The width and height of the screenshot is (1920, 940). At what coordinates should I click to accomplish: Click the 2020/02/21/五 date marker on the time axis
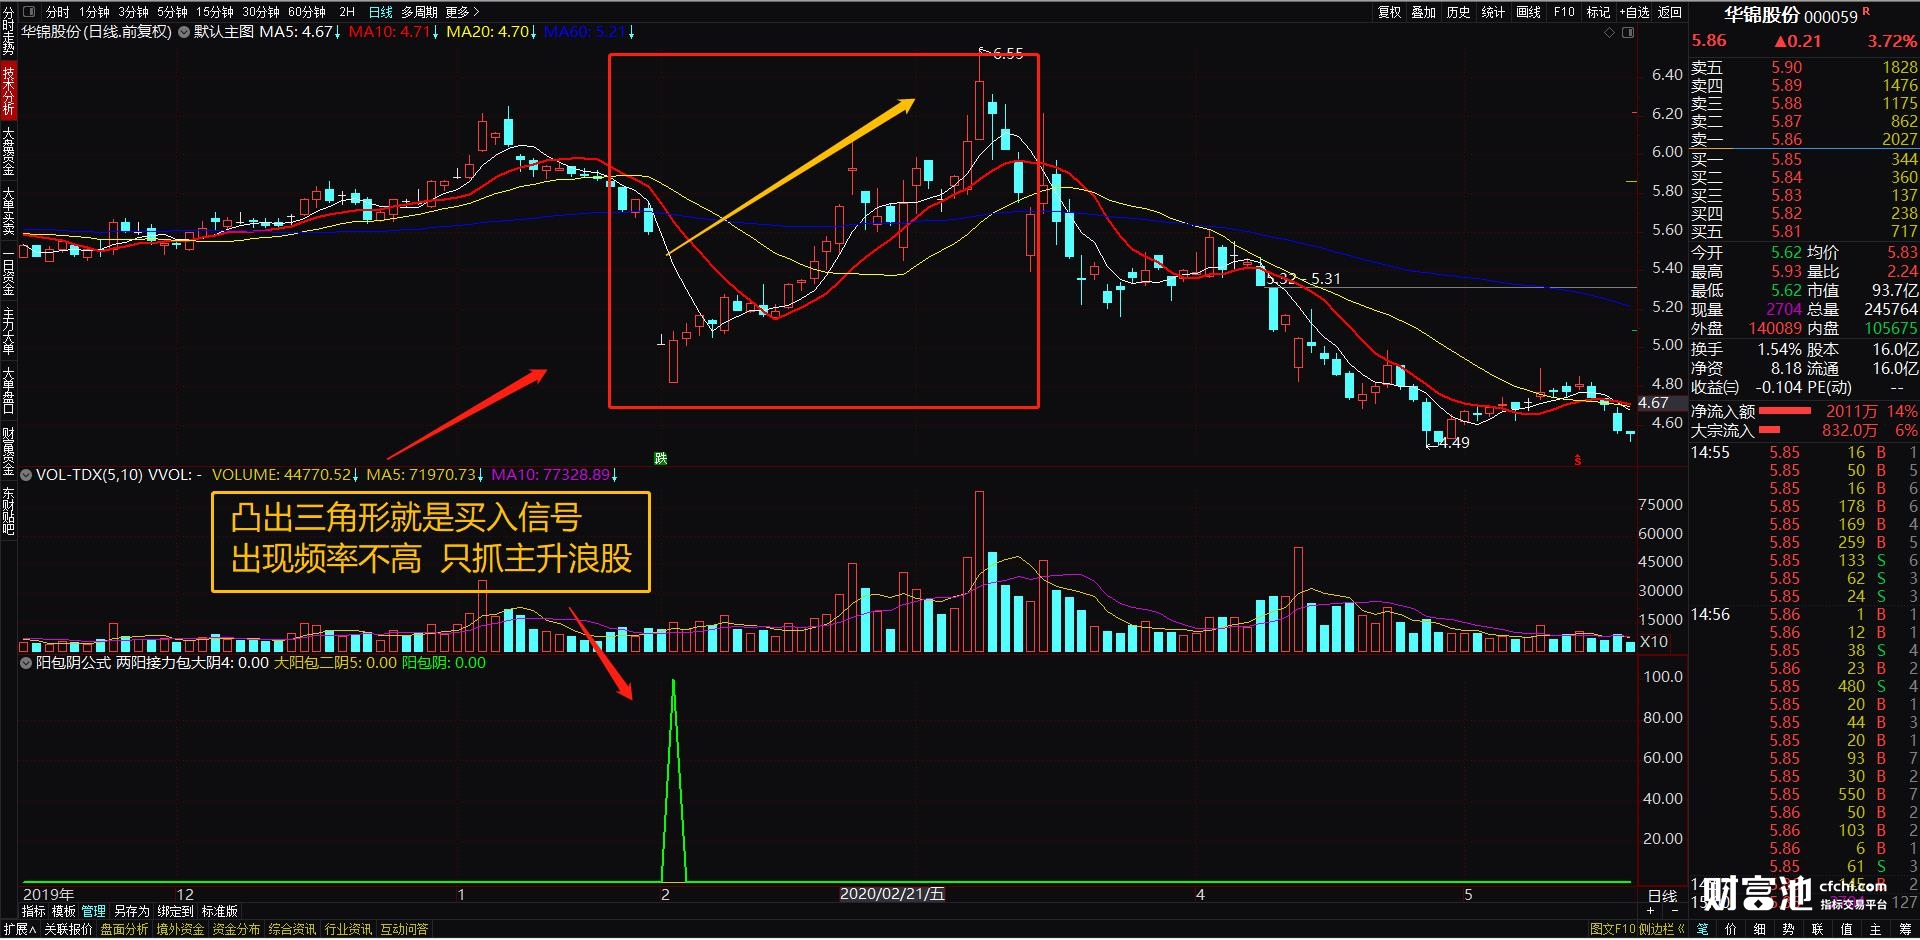(x=892, y=894)
